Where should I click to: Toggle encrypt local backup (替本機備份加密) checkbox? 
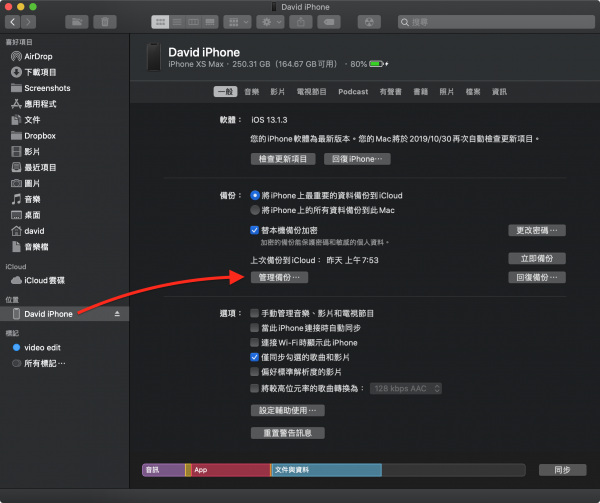coord(254,230)
